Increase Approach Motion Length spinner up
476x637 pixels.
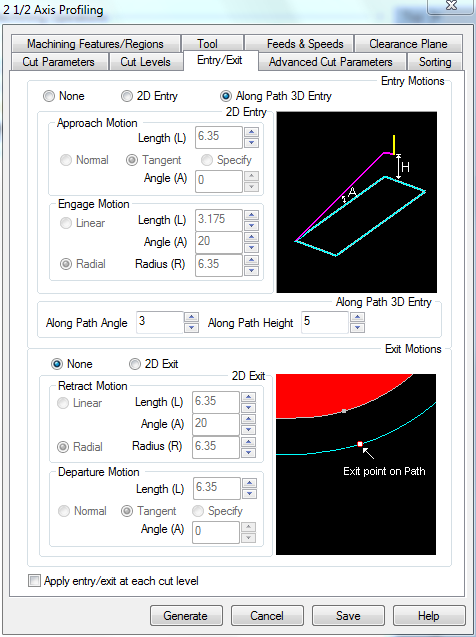coord(252,132)
